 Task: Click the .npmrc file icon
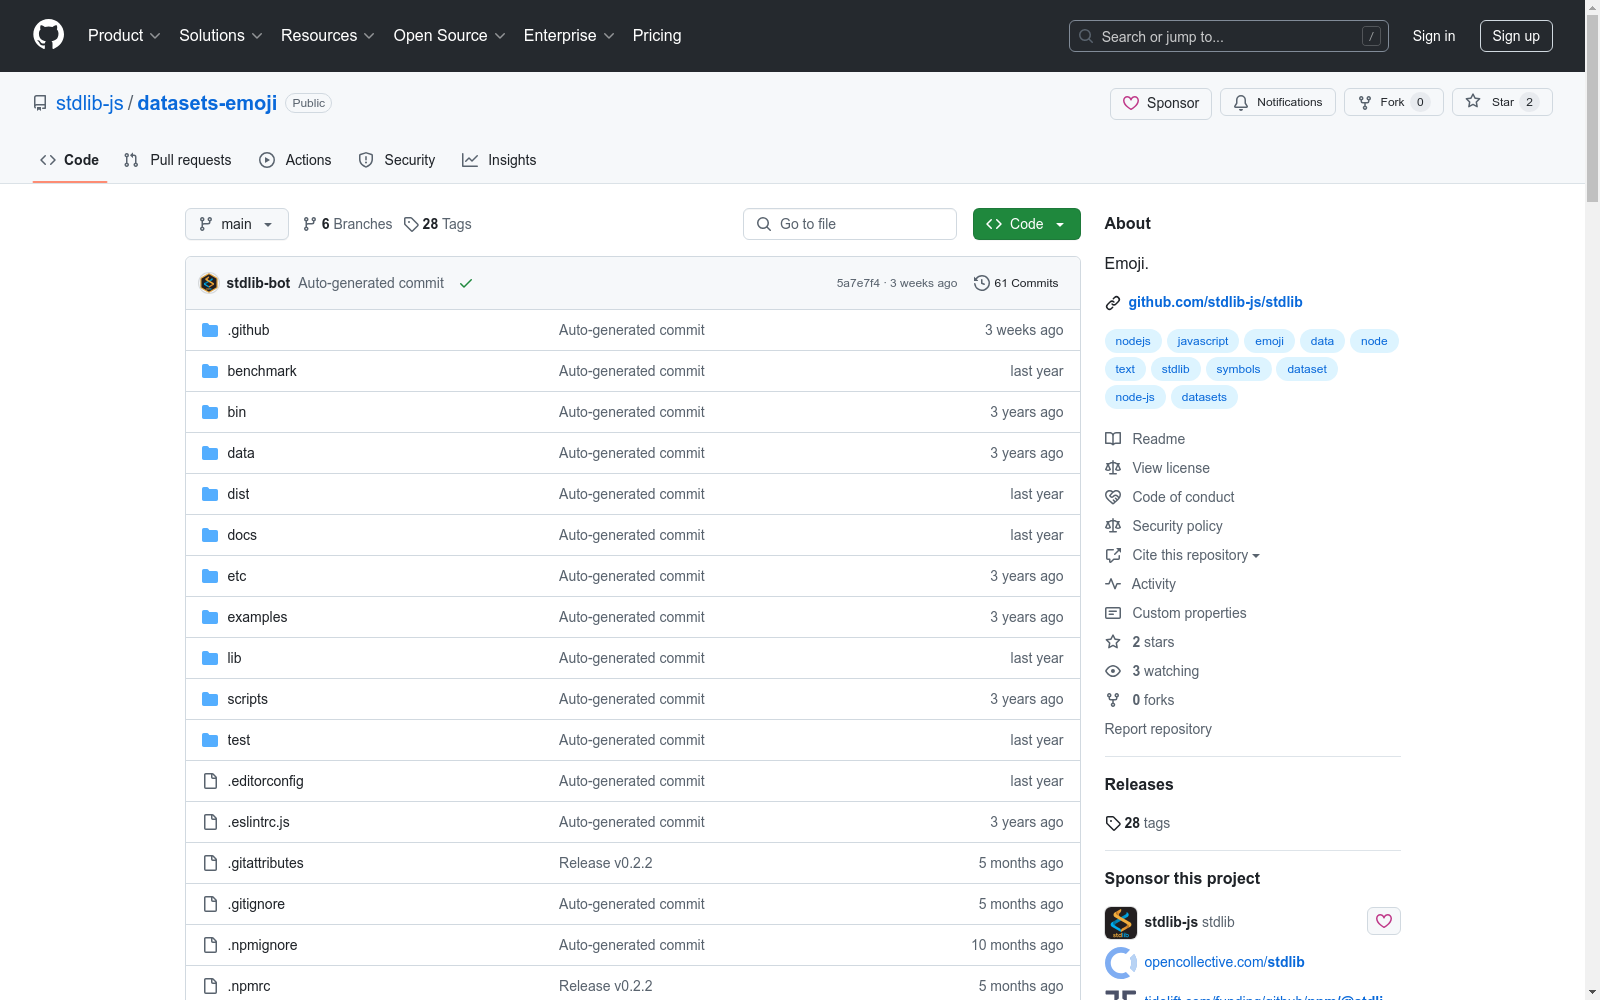(210, 986)
